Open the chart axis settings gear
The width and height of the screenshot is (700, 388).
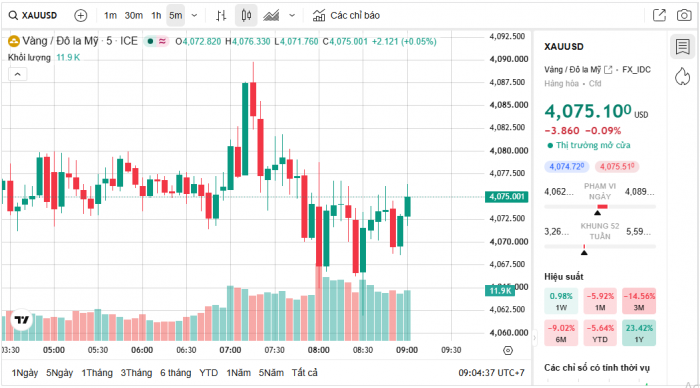(508, 350)
